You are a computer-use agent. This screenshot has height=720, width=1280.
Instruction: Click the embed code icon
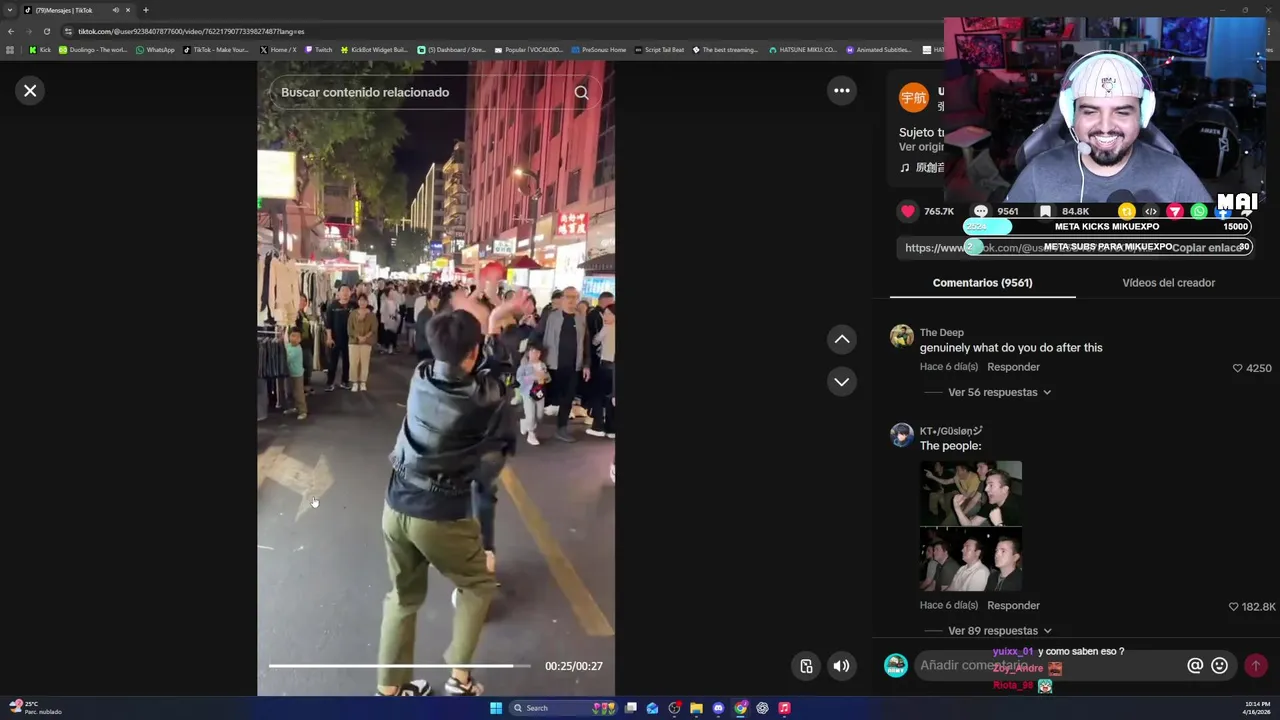[x=1151, y=211]
